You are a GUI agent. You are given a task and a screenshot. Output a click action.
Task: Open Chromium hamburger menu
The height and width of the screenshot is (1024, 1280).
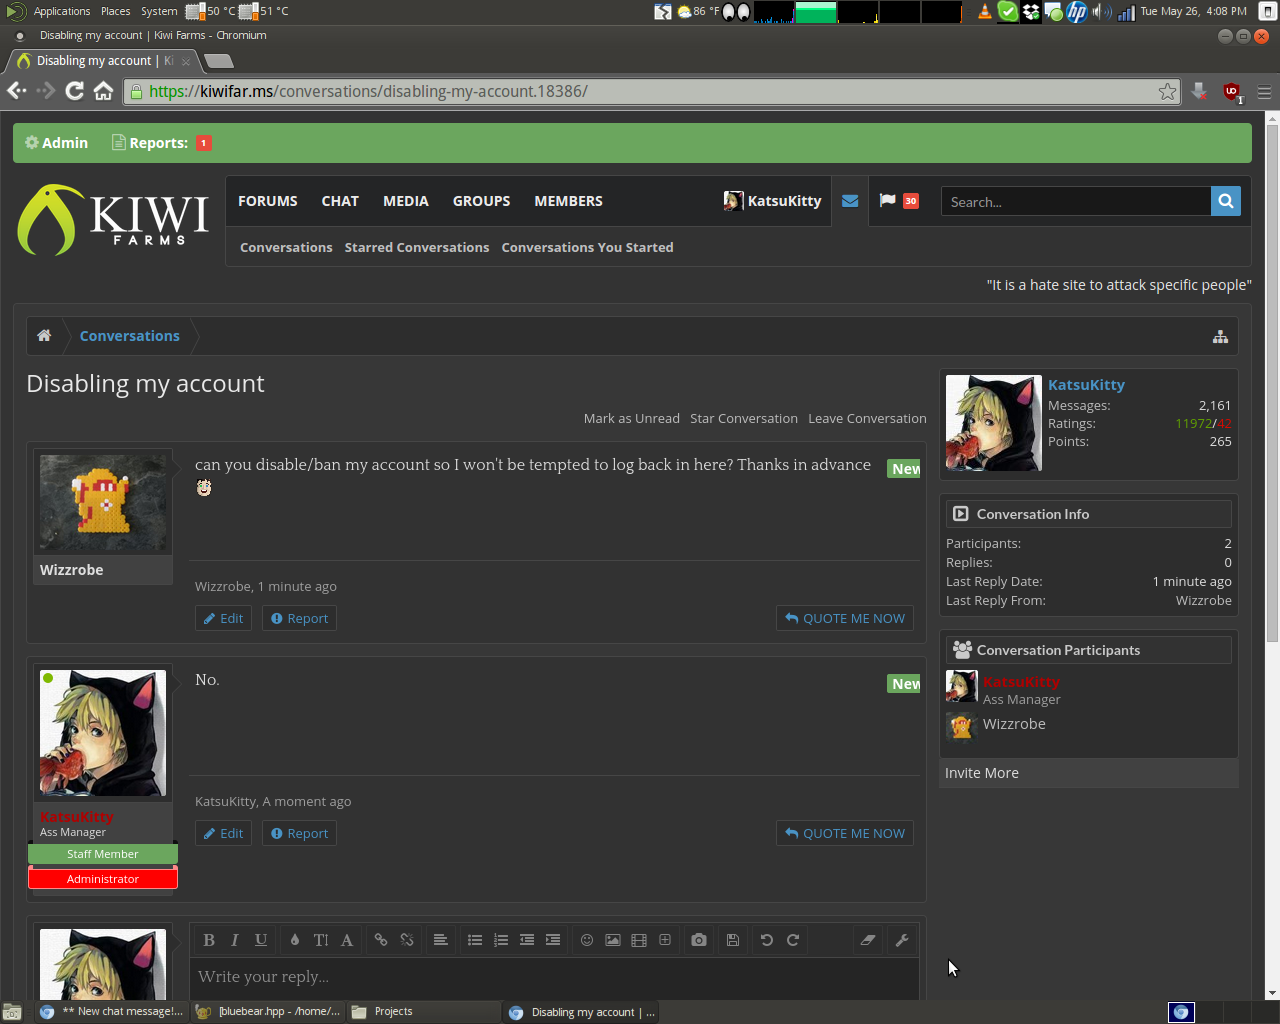click(1264, 92)
